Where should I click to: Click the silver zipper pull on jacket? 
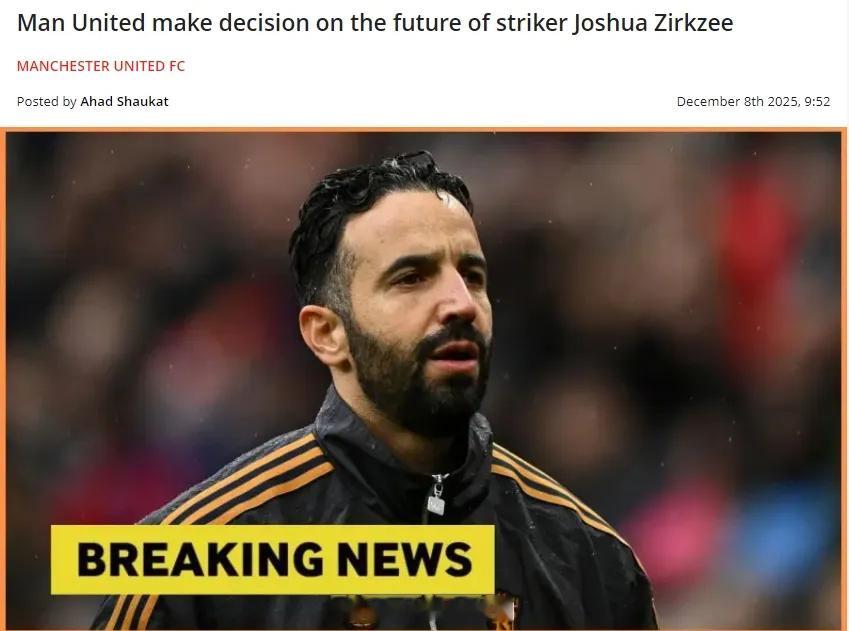pos(436,496)
